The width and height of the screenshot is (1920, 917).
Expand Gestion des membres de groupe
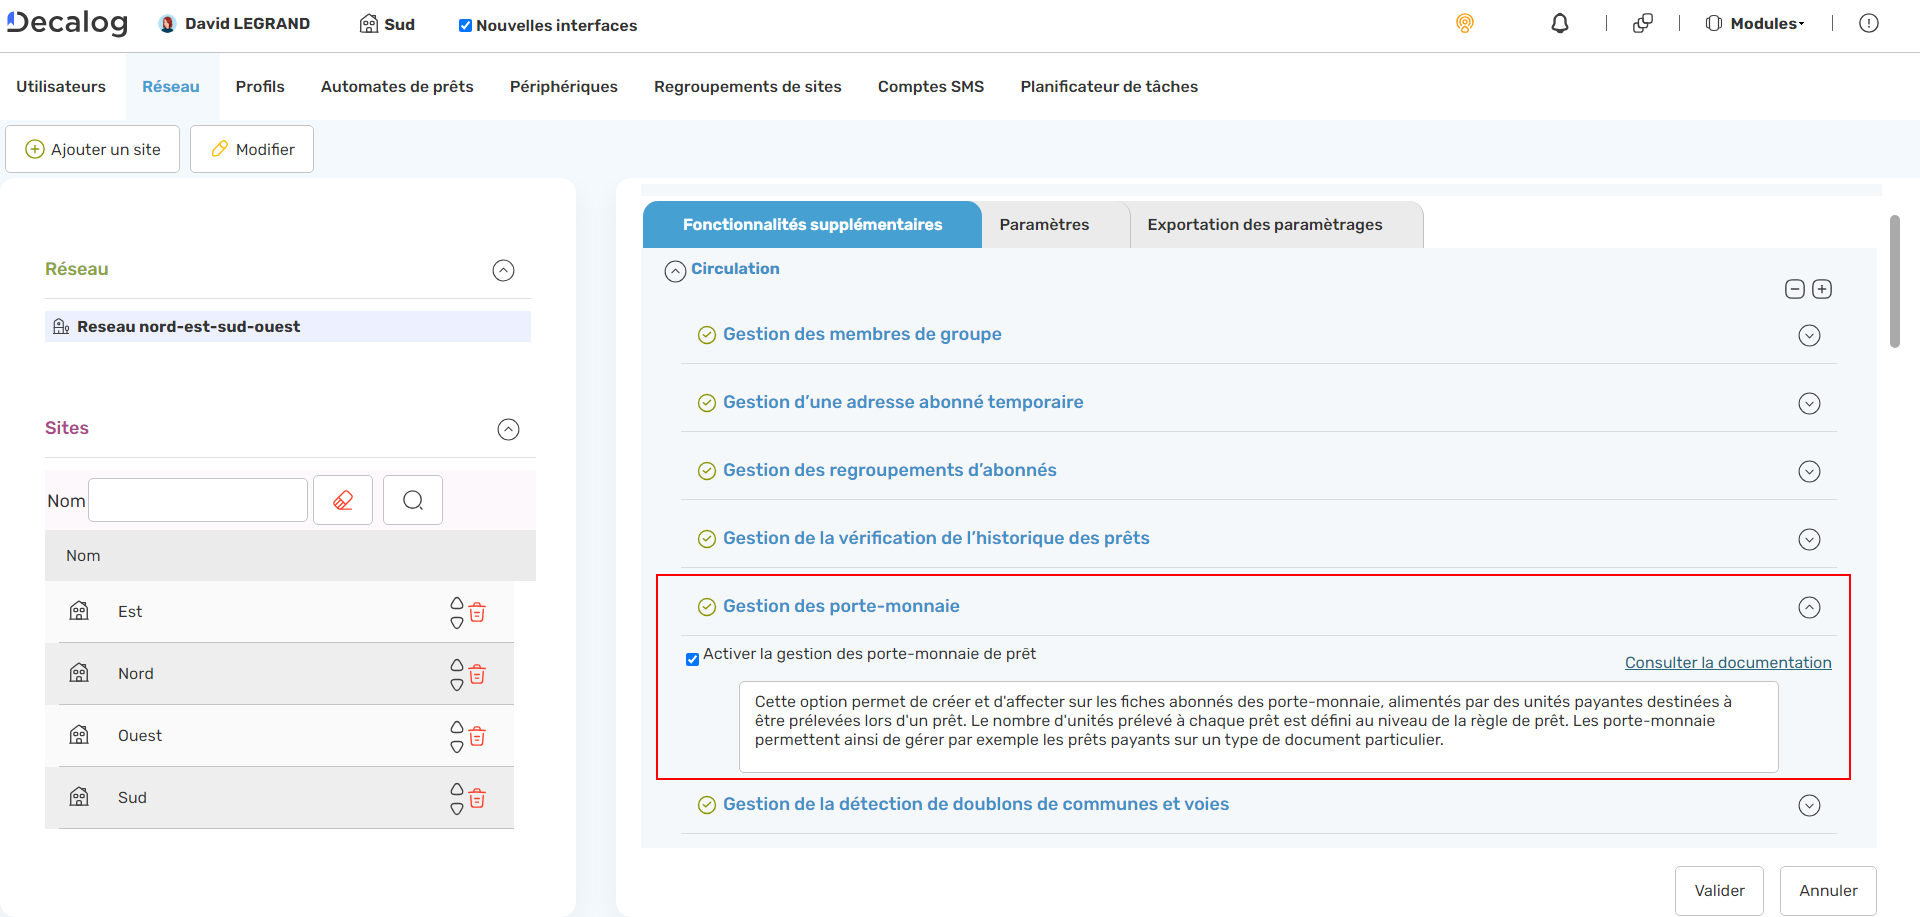pyautogui.click(x=1809, y=335)
